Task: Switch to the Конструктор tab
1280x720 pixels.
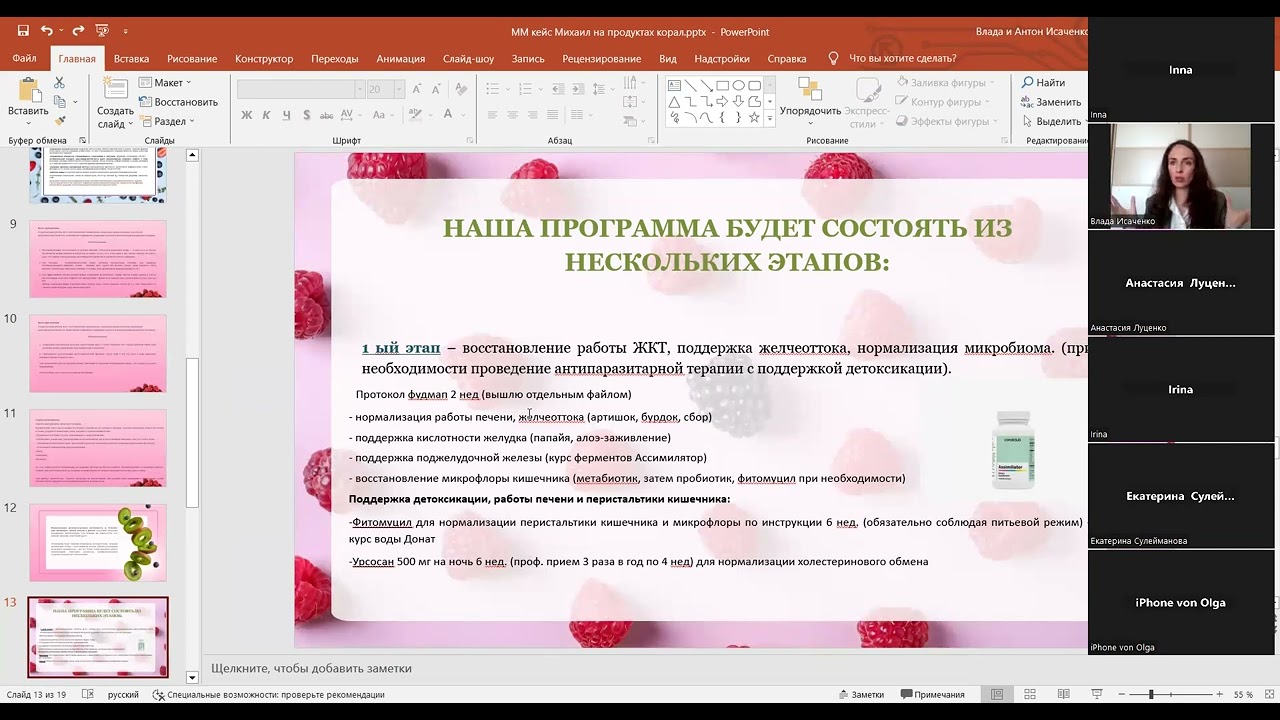Action: pyautogui.click(x=264, y=58)
